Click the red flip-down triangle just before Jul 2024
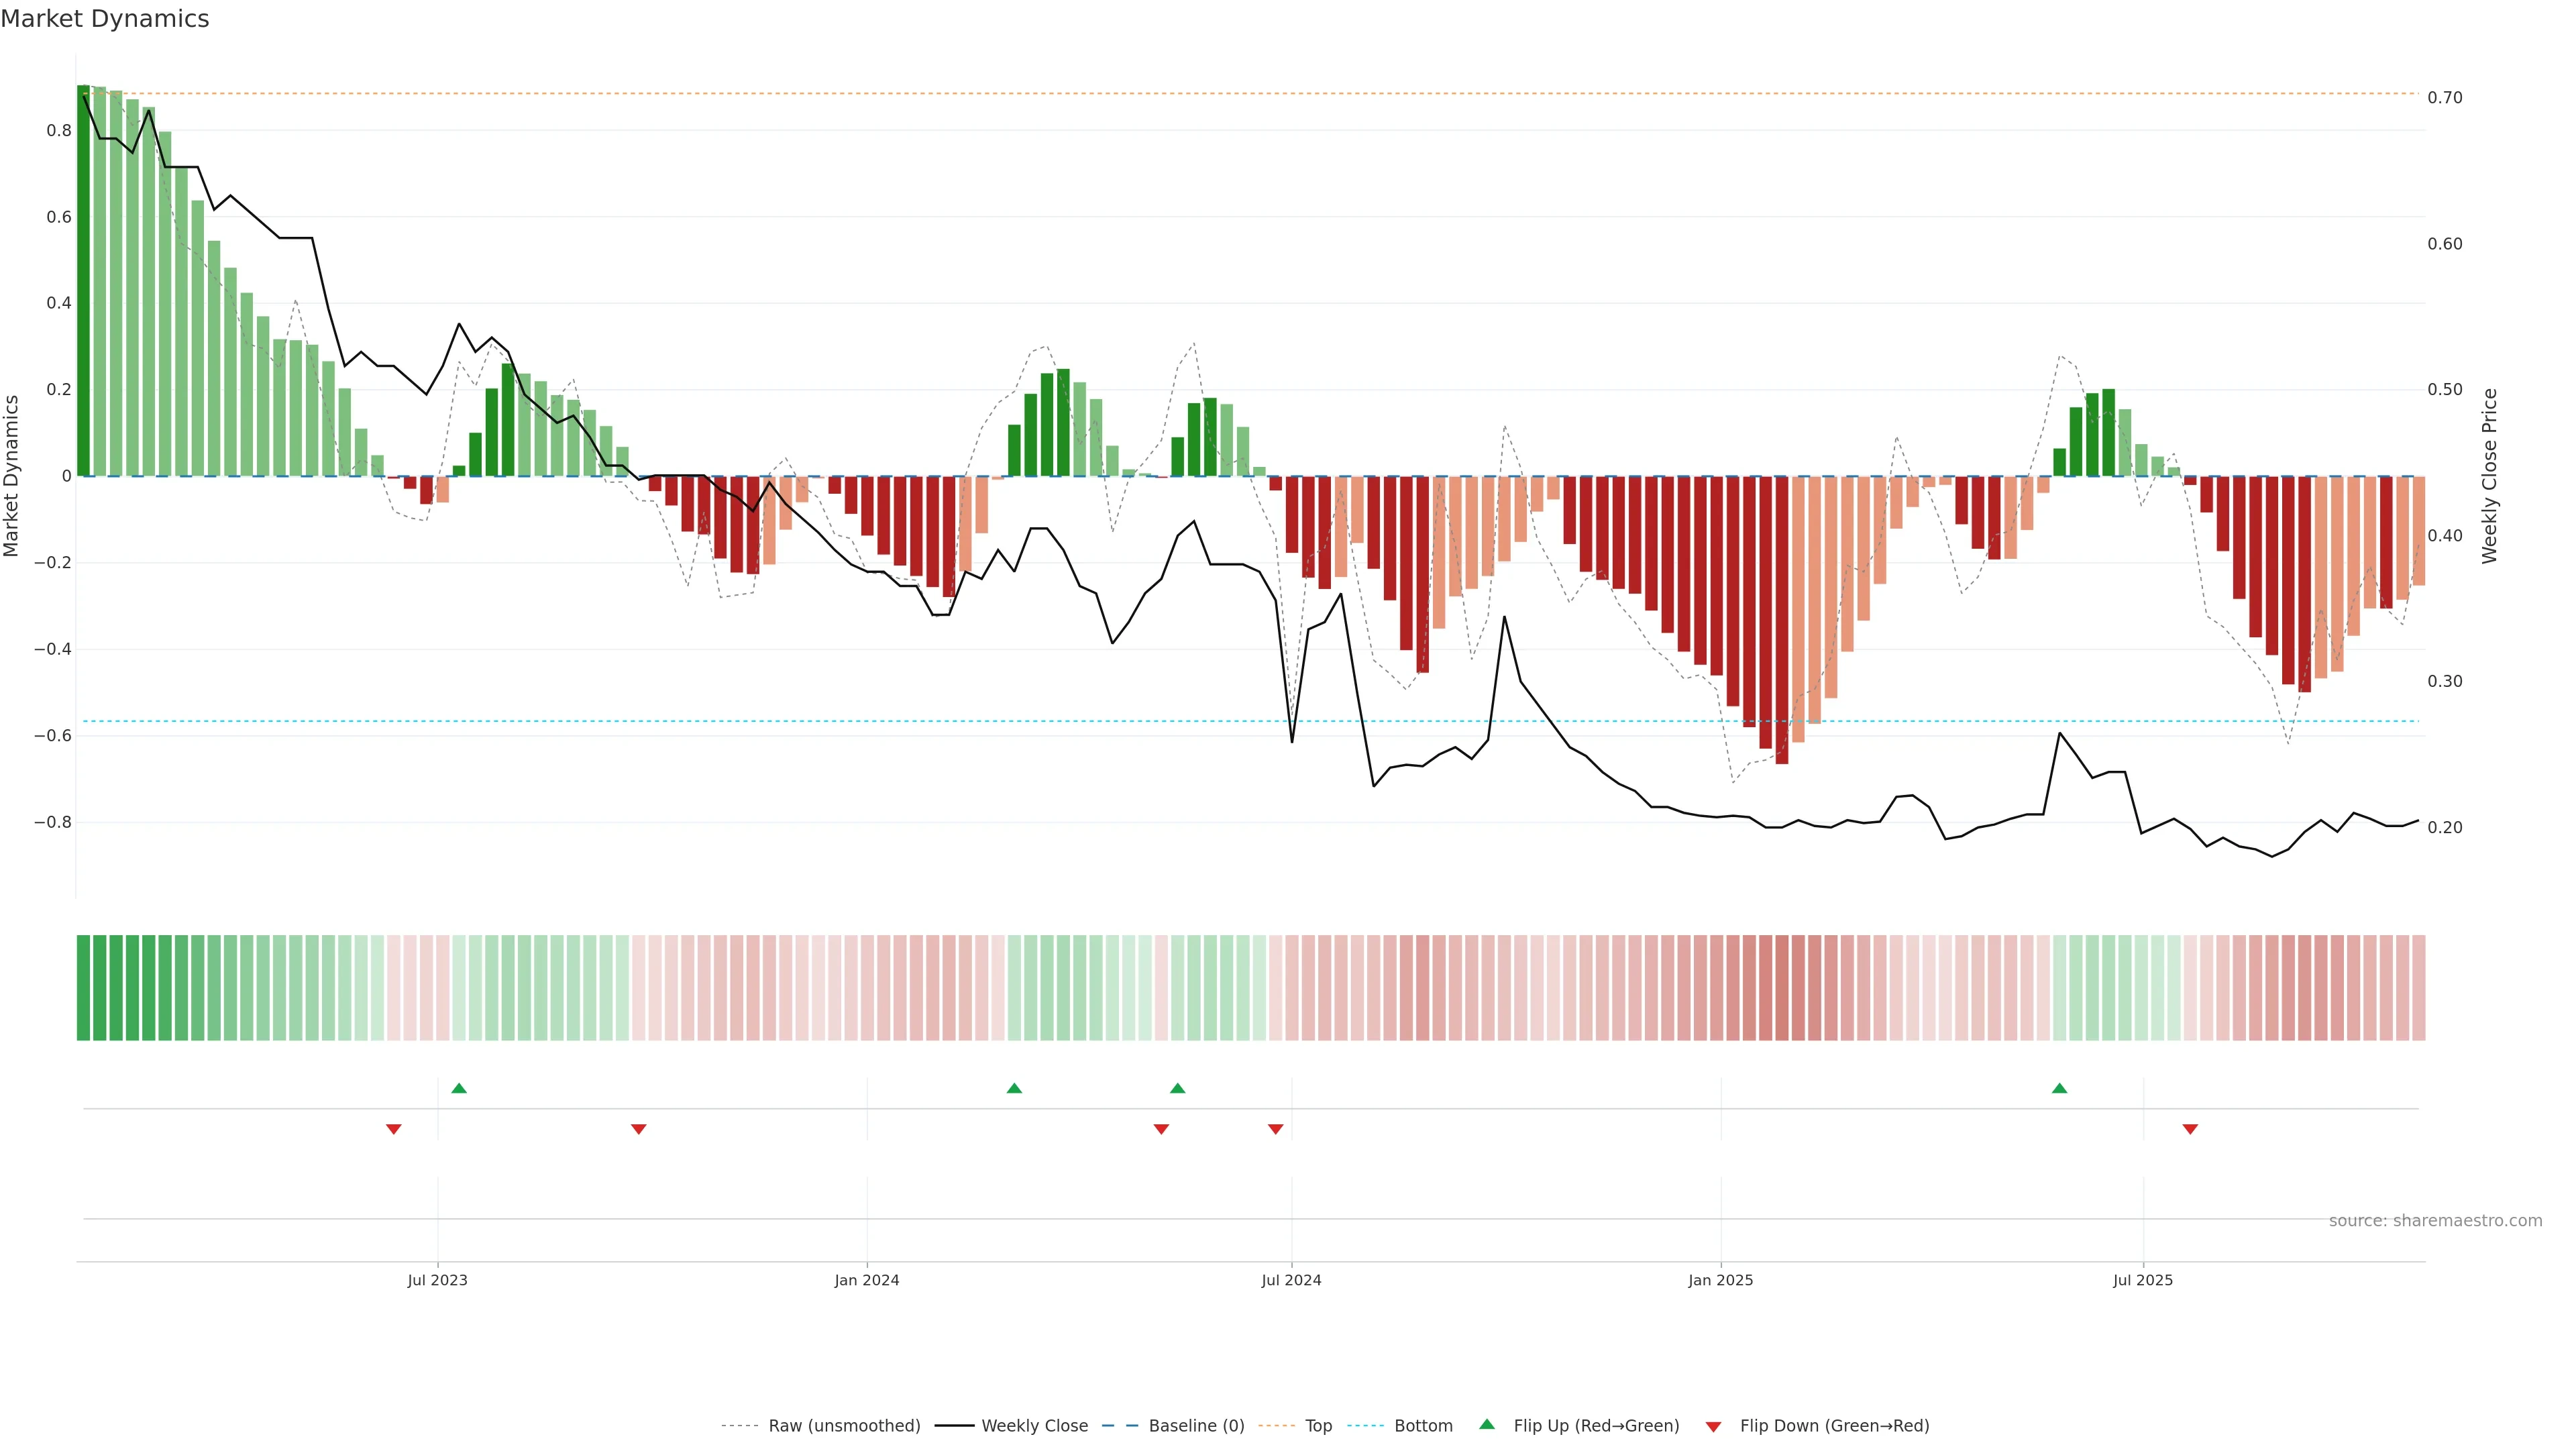Image resolution: width=2576 pixels, height=1449 pixels. tap(1275, 1129)
